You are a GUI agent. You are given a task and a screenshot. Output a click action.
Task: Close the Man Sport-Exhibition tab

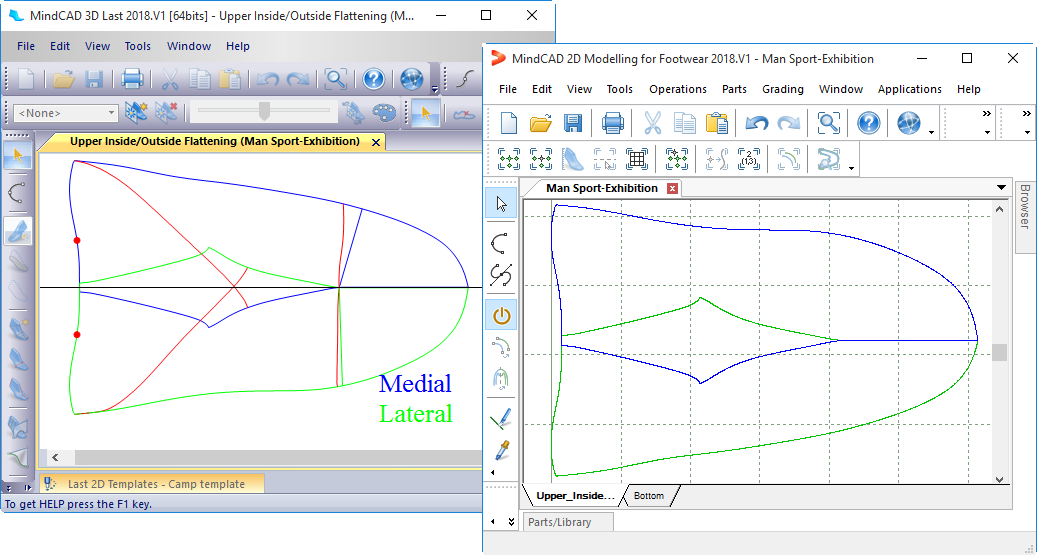[x=673, y=189]
